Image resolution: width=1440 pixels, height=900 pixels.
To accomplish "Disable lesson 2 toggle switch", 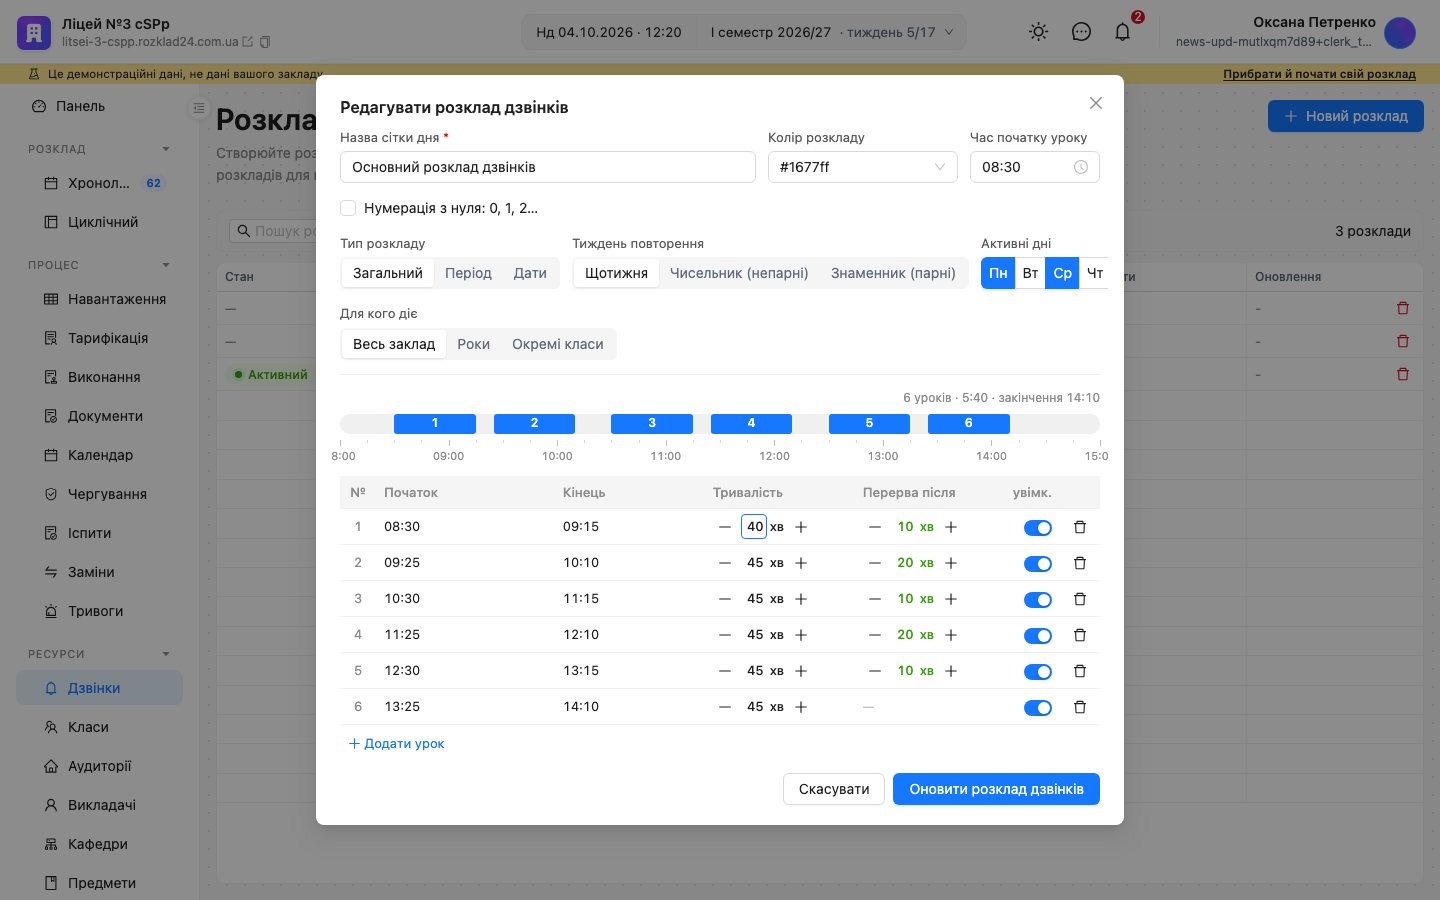I will point(1038,564).
